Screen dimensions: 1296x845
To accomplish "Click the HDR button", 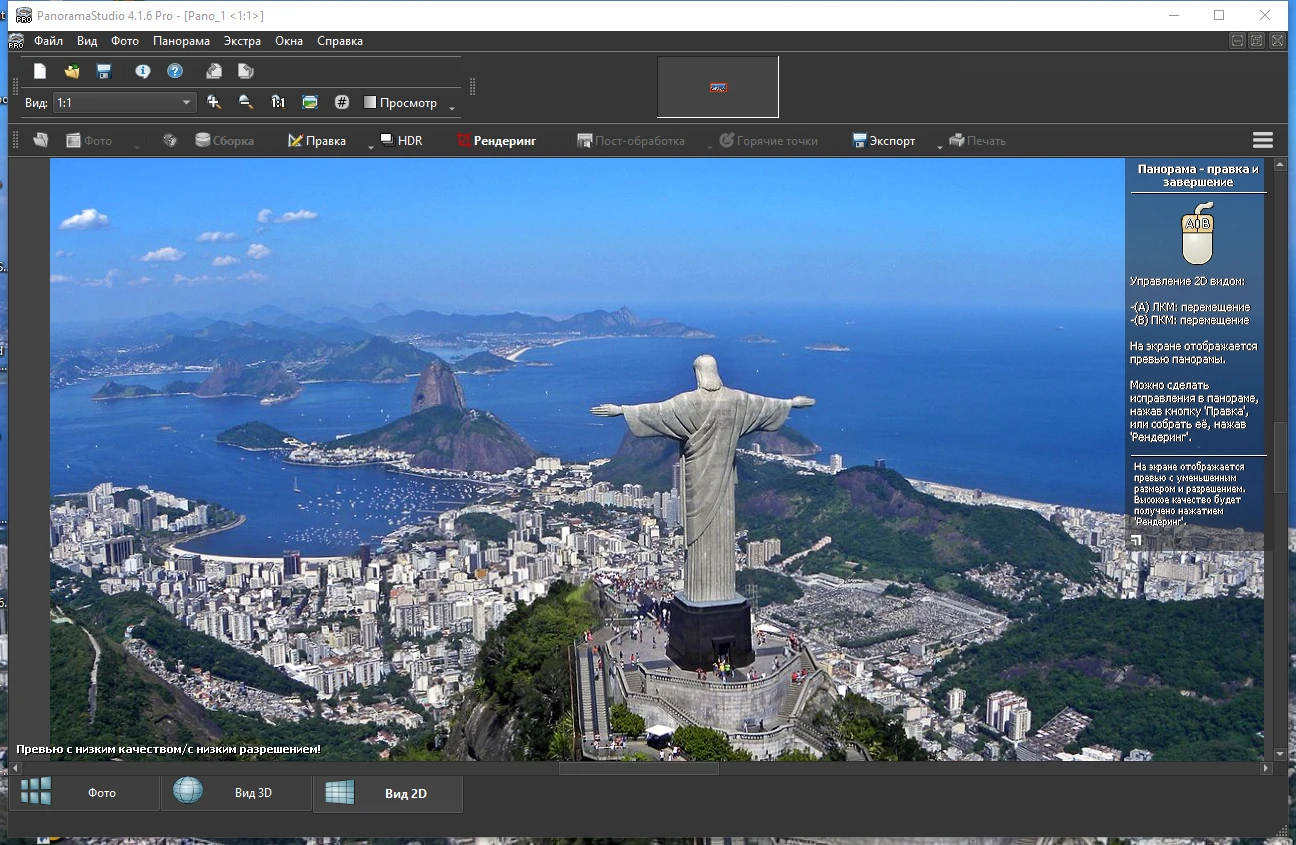I will coord(402,141).
